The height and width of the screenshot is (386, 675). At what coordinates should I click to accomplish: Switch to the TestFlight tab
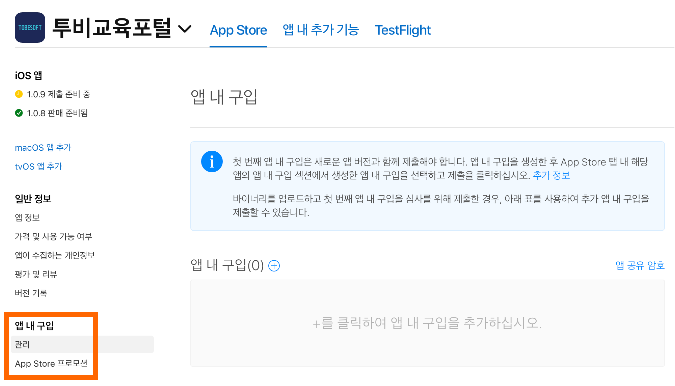(x=403, y=30)
